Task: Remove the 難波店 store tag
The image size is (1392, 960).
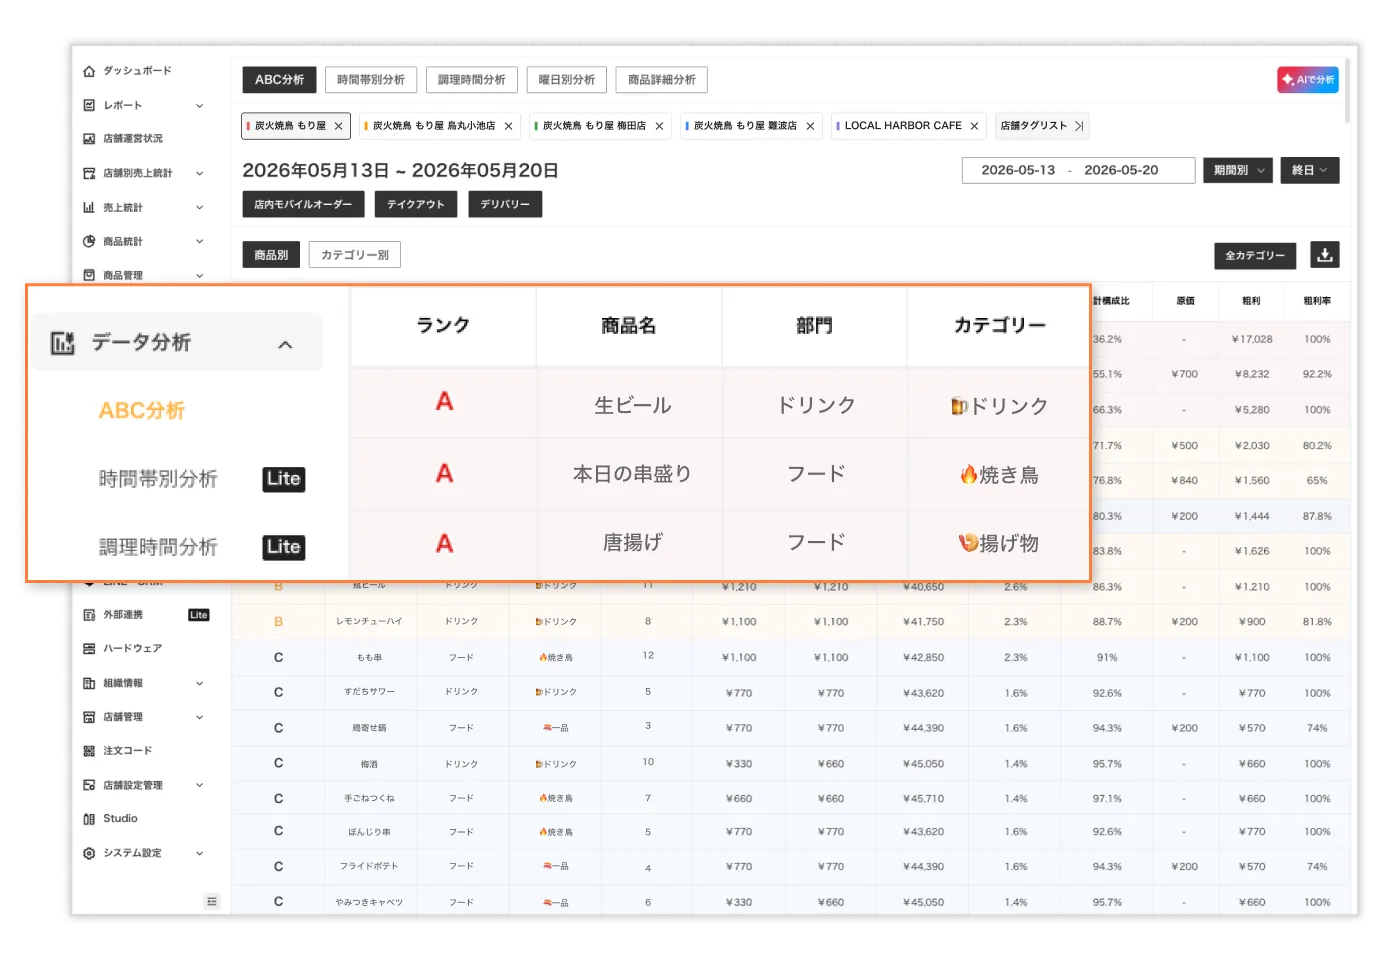Action: tap(811, 126)
